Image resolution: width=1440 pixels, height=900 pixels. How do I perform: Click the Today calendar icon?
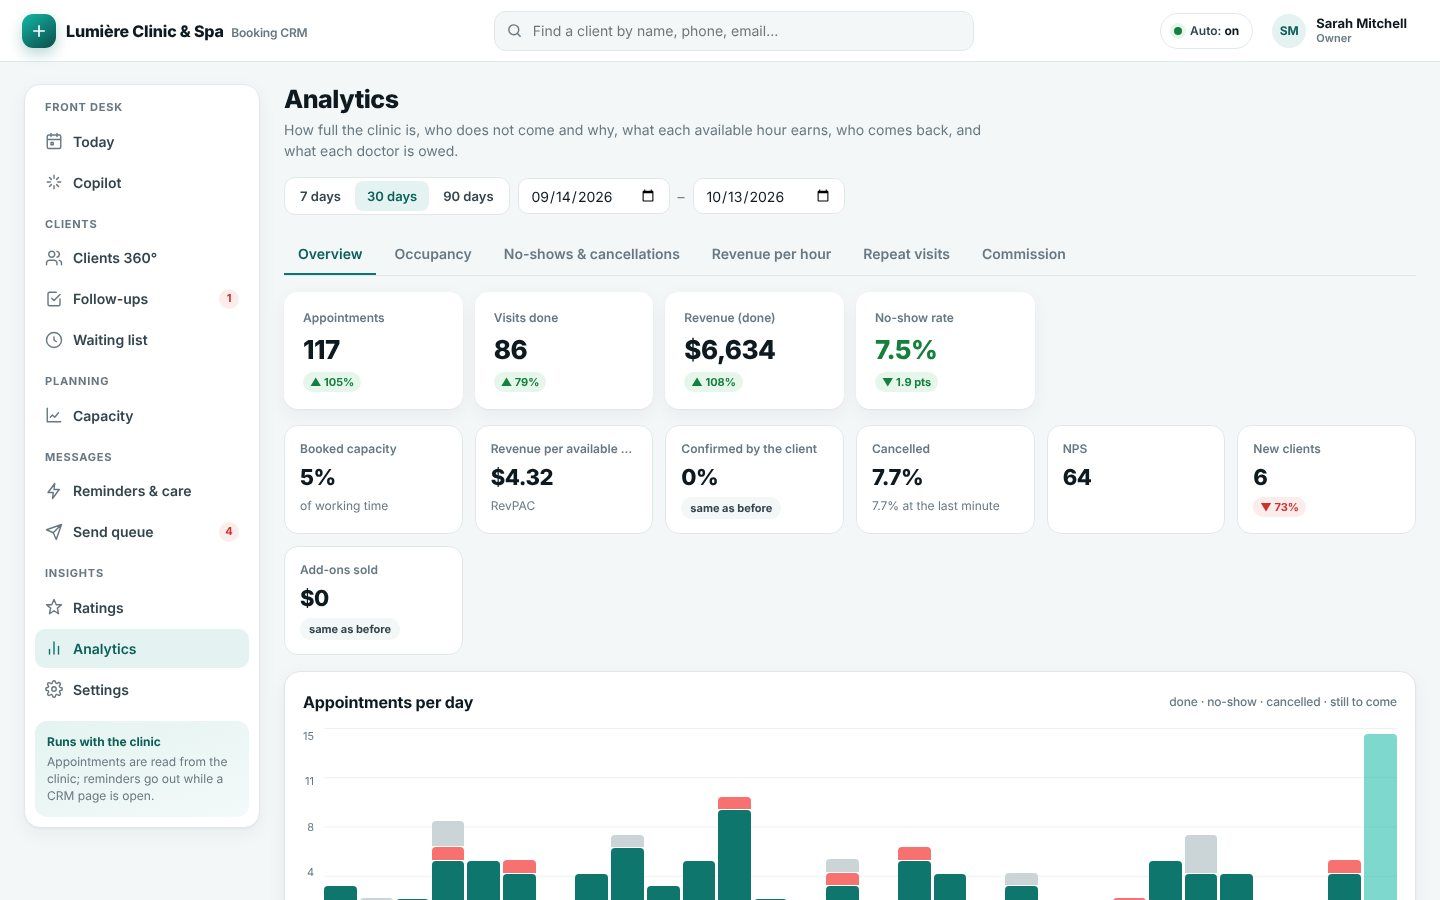54,142
